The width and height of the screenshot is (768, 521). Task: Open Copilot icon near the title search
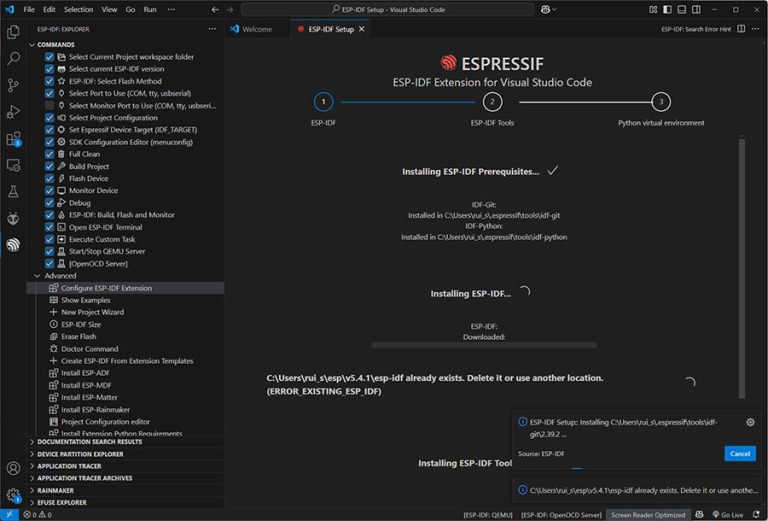[545, 9]
